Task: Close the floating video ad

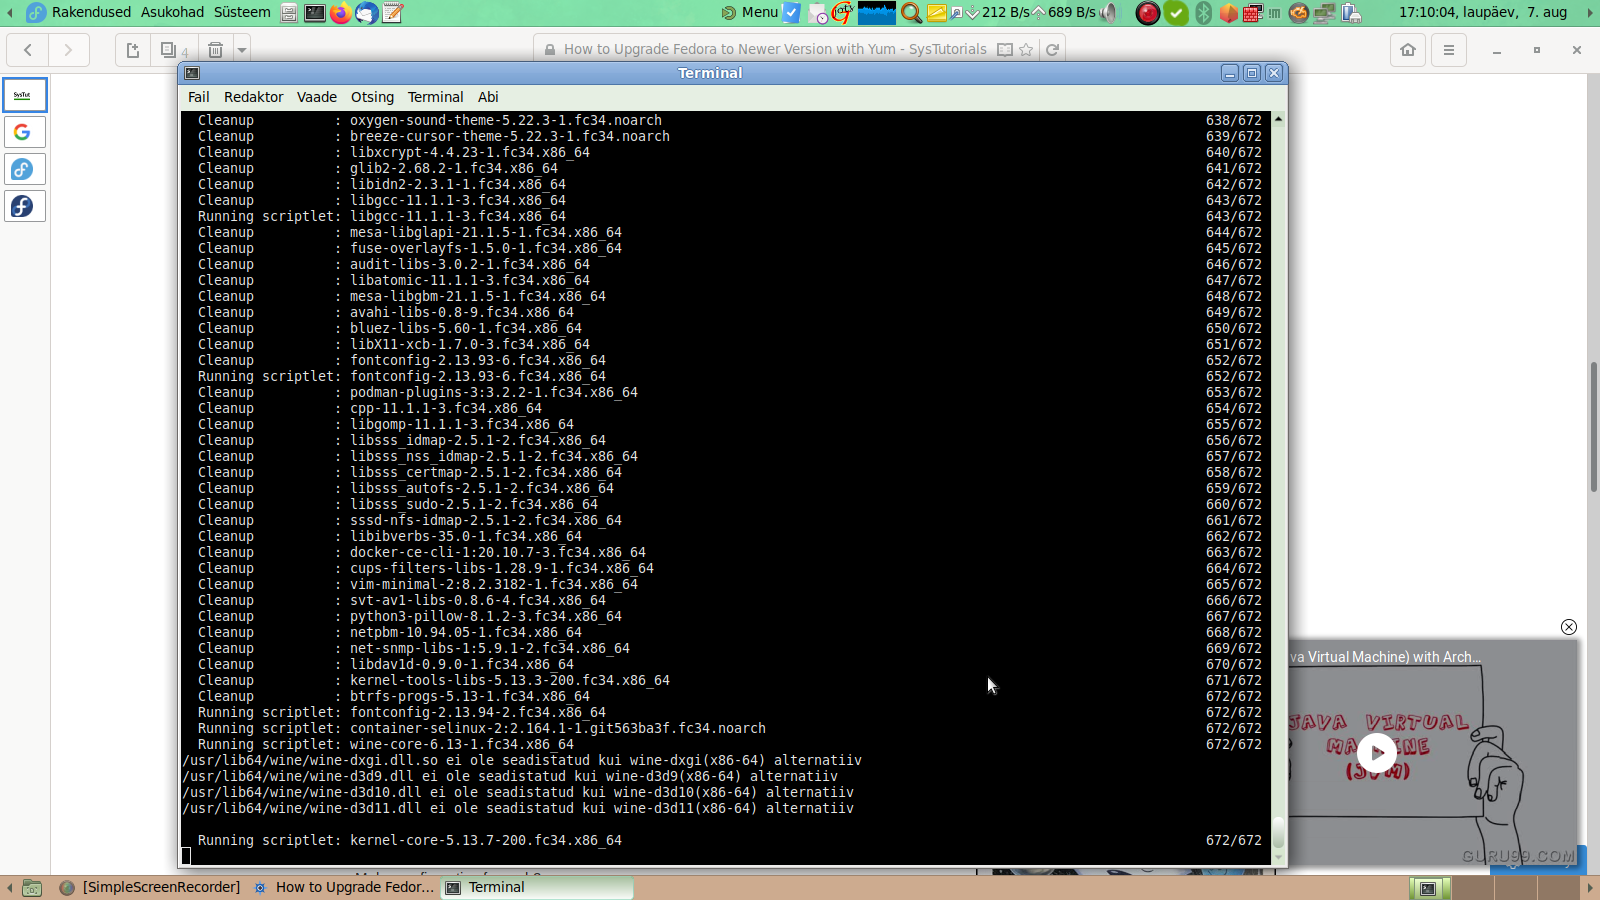Action: coord(1569,627)
